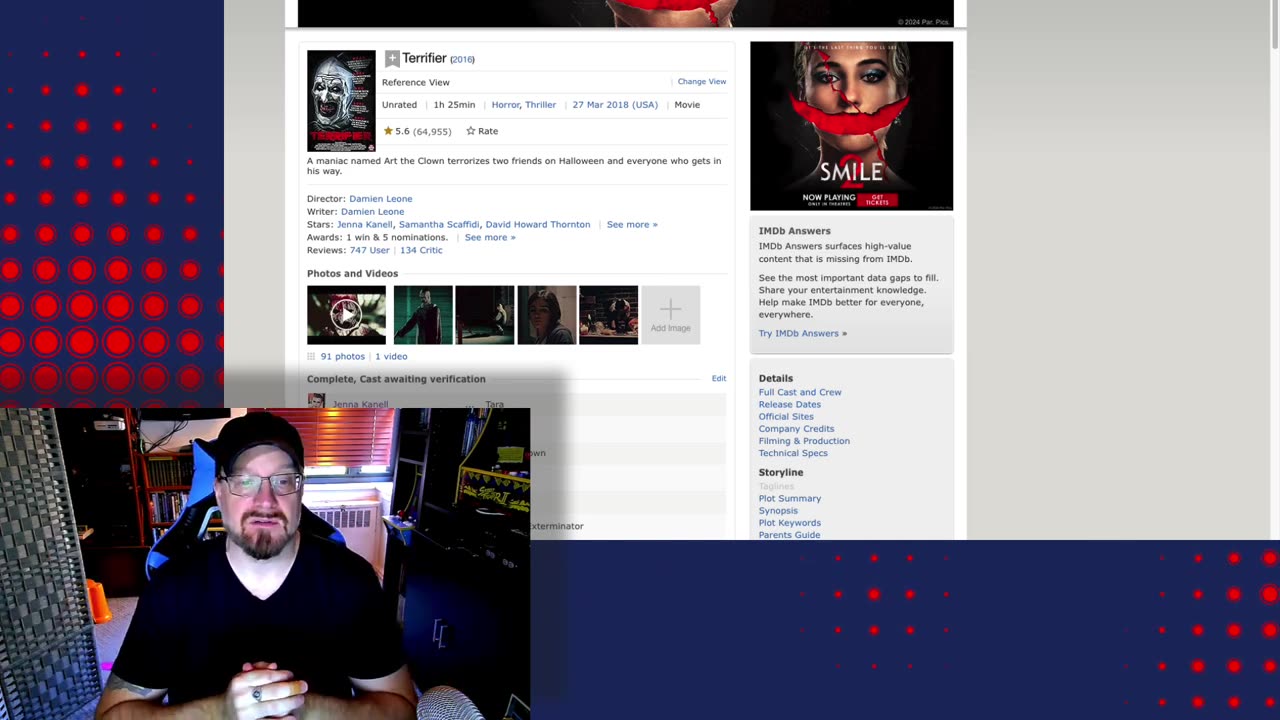The width and height of the screenshot is (1280, 720).
Task: Click the Terrifier title text
Action: point(424,59)
